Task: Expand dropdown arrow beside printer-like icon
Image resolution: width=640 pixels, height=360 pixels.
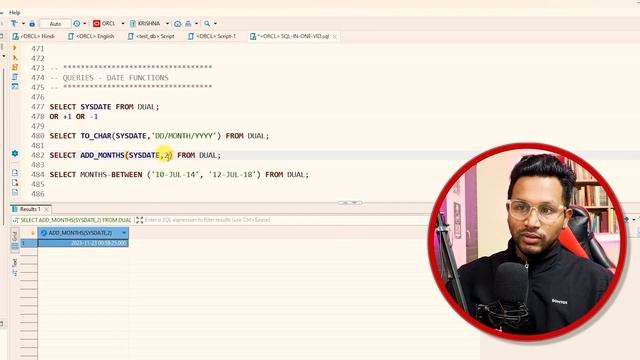Action: [196, 24]
